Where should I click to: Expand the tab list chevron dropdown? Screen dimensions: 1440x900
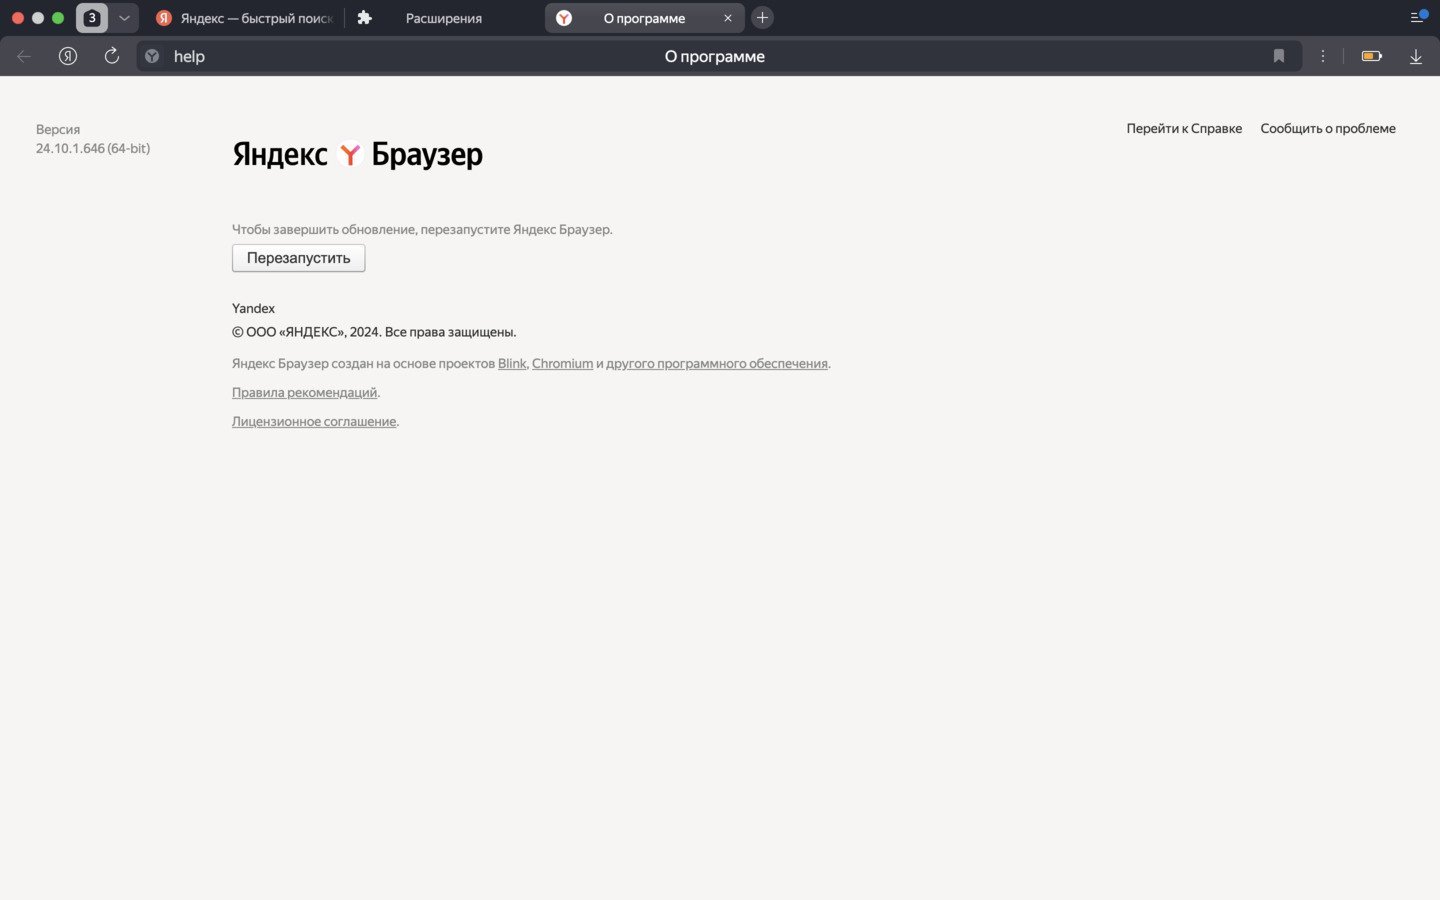(x=124, y=18)
